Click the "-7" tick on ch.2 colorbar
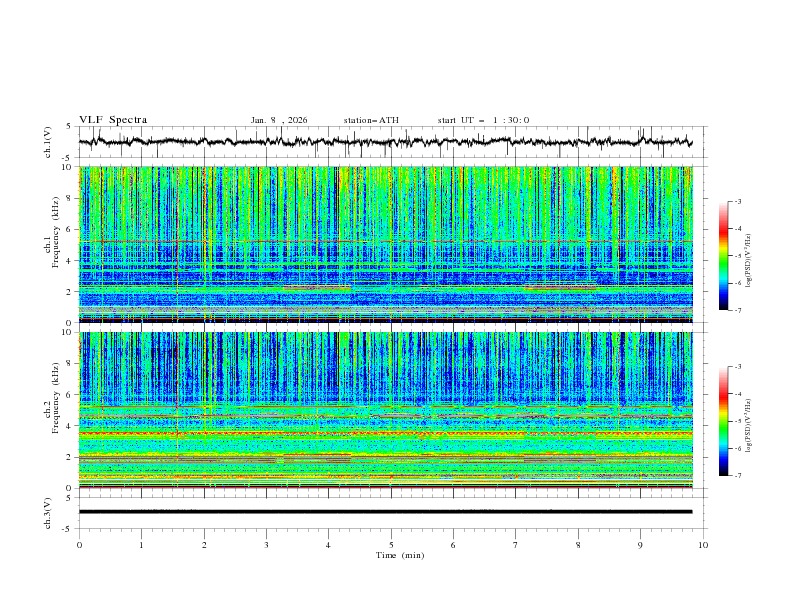The height and width of the screenshot is (612, 792). click(737, 476)
